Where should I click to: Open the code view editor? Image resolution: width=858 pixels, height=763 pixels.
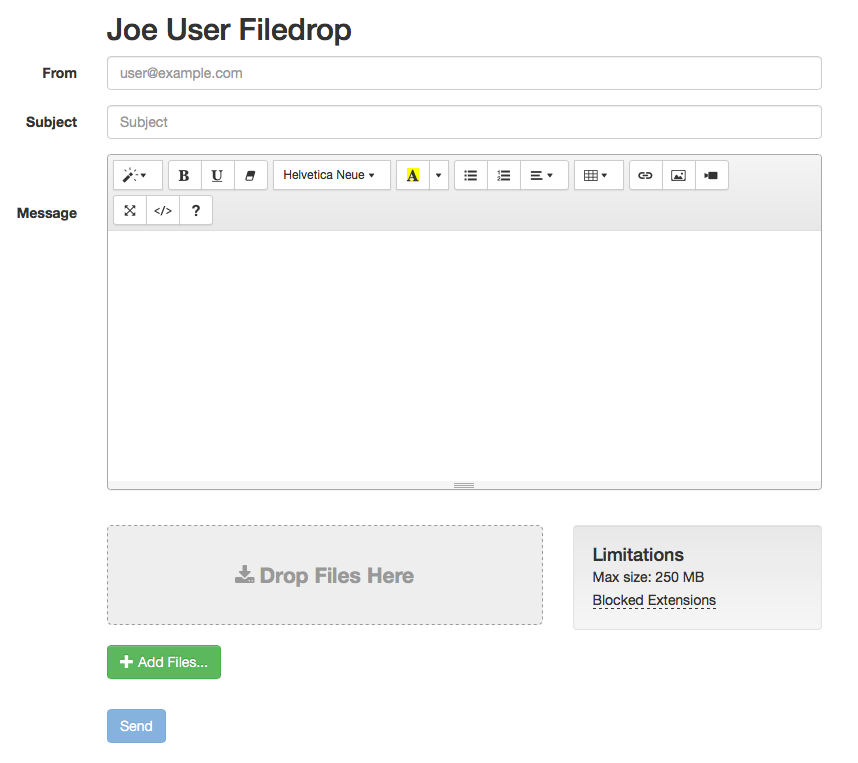pos(162,210)
